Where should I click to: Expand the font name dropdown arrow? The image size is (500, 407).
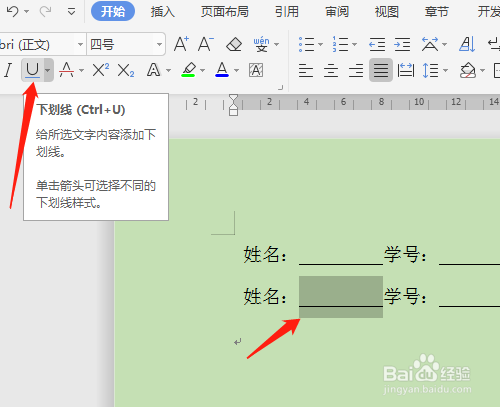click(x=80, y=44)
